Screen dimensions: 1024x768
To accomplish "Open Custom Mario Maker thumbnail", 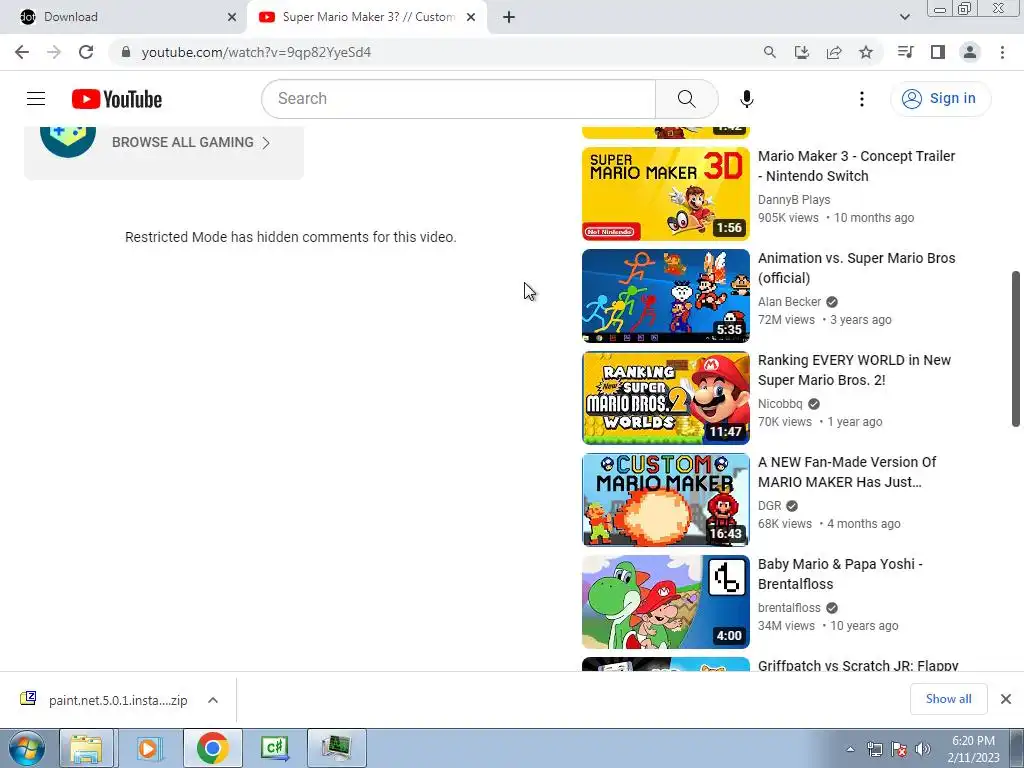I will click(665, 500).
